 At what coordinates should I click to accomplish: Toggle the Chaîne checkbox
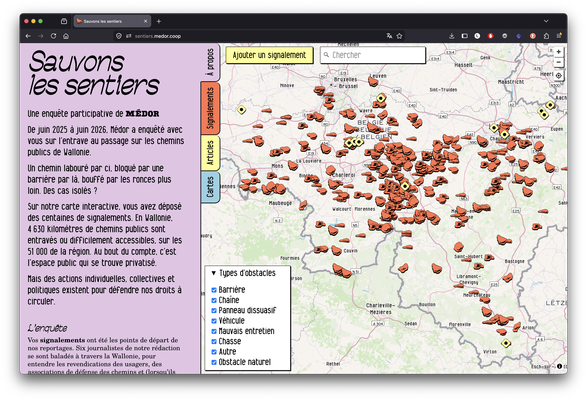[x=214, y=300]
